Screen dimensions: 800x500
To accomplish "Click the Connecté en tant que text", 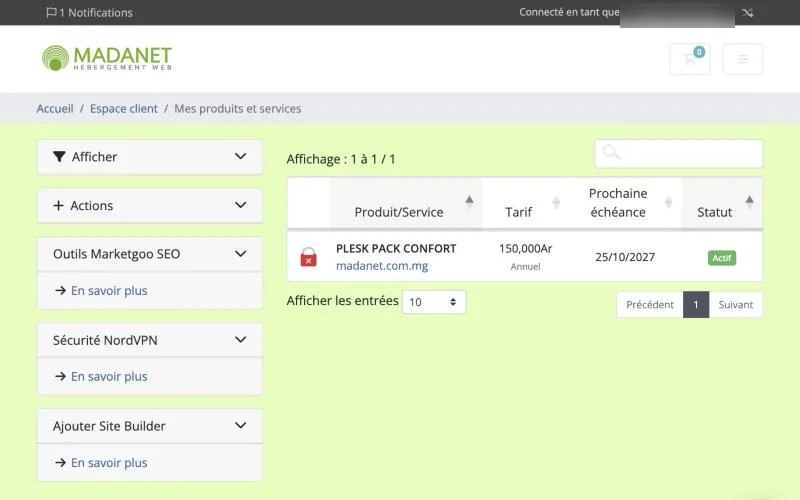I will point(569,12).
